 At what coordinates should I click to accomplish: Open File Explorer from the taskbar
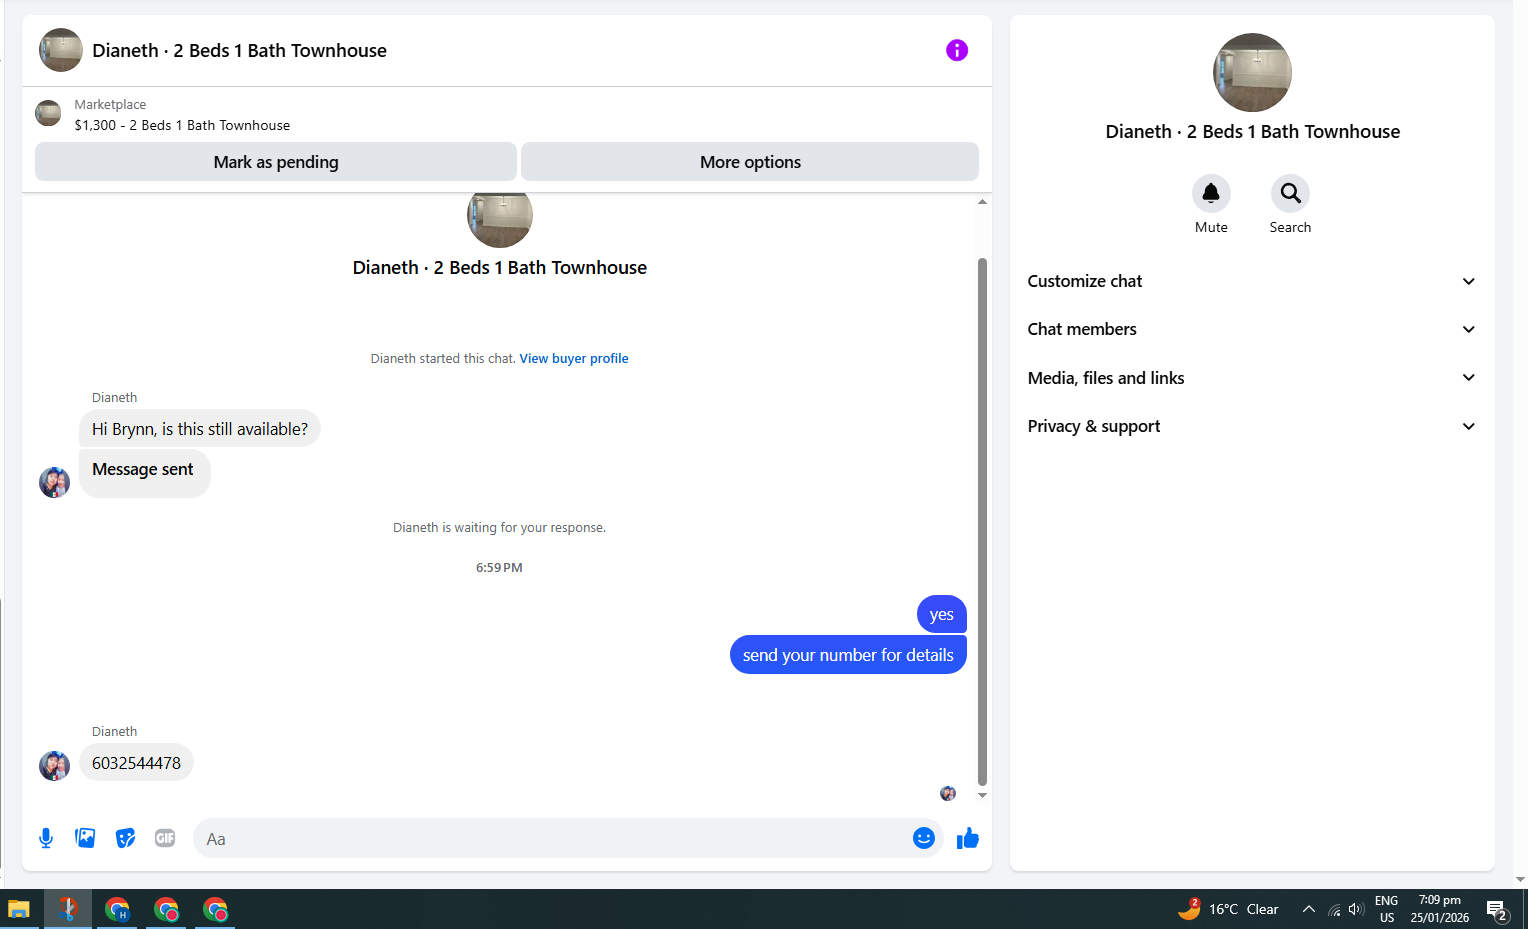coord(19,910)
